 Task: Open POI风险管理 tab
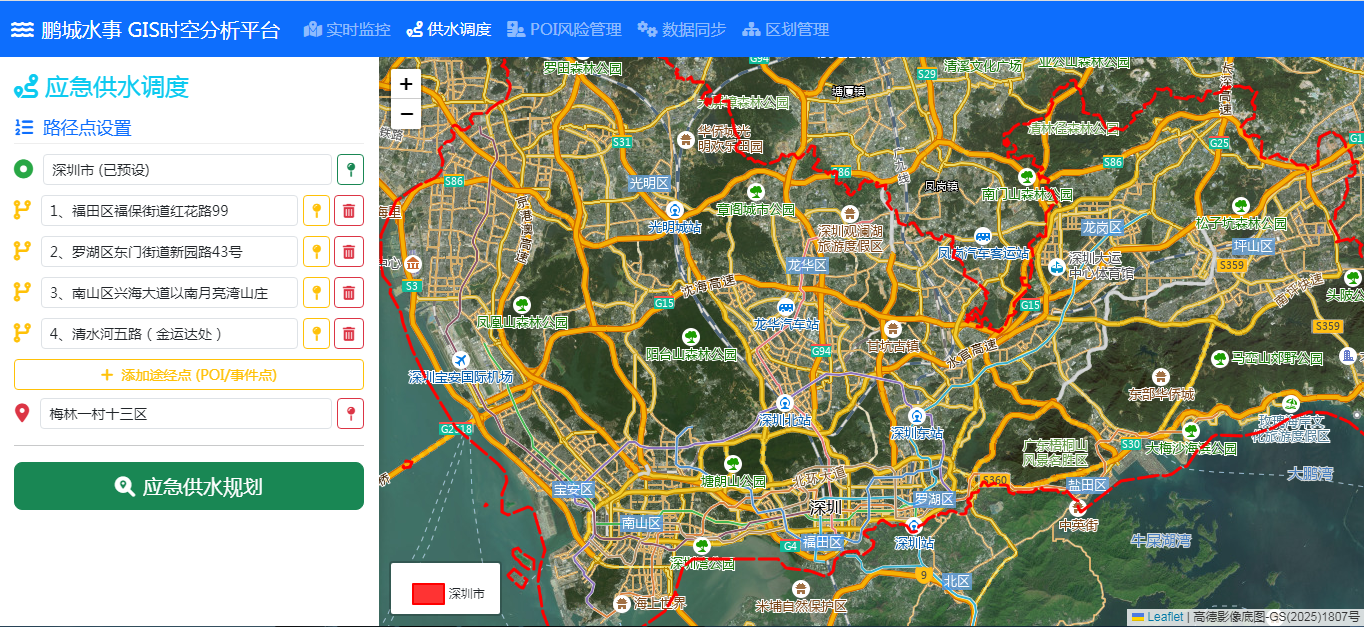[564, 30]
